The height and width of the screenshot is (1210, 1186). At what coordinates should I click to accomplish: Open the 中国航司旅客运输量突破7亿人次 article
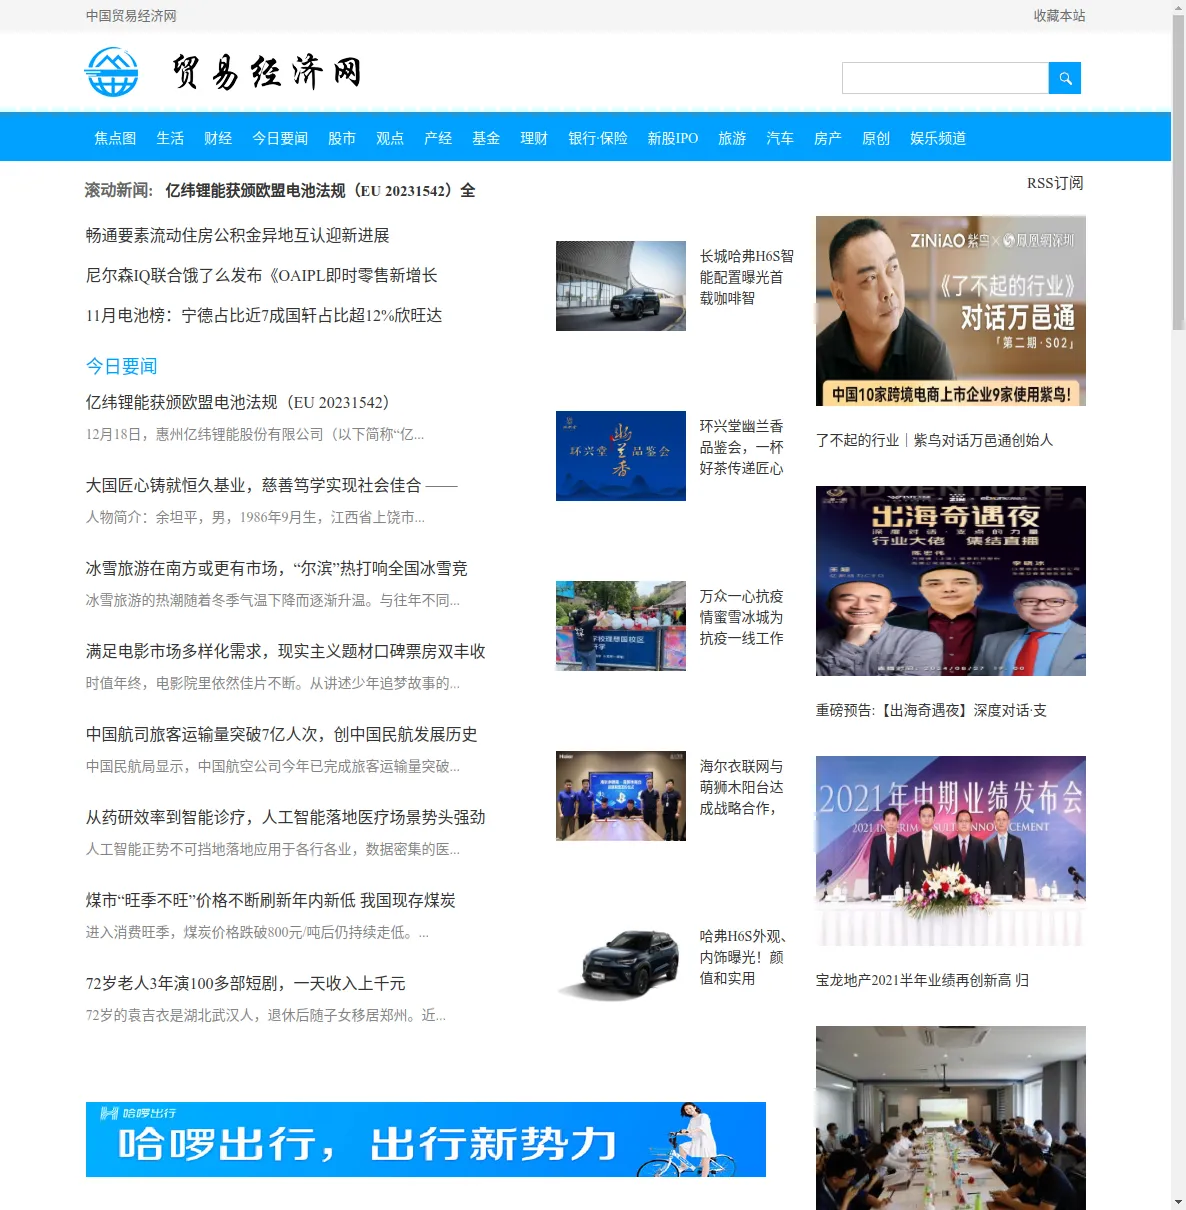[281, 734]
